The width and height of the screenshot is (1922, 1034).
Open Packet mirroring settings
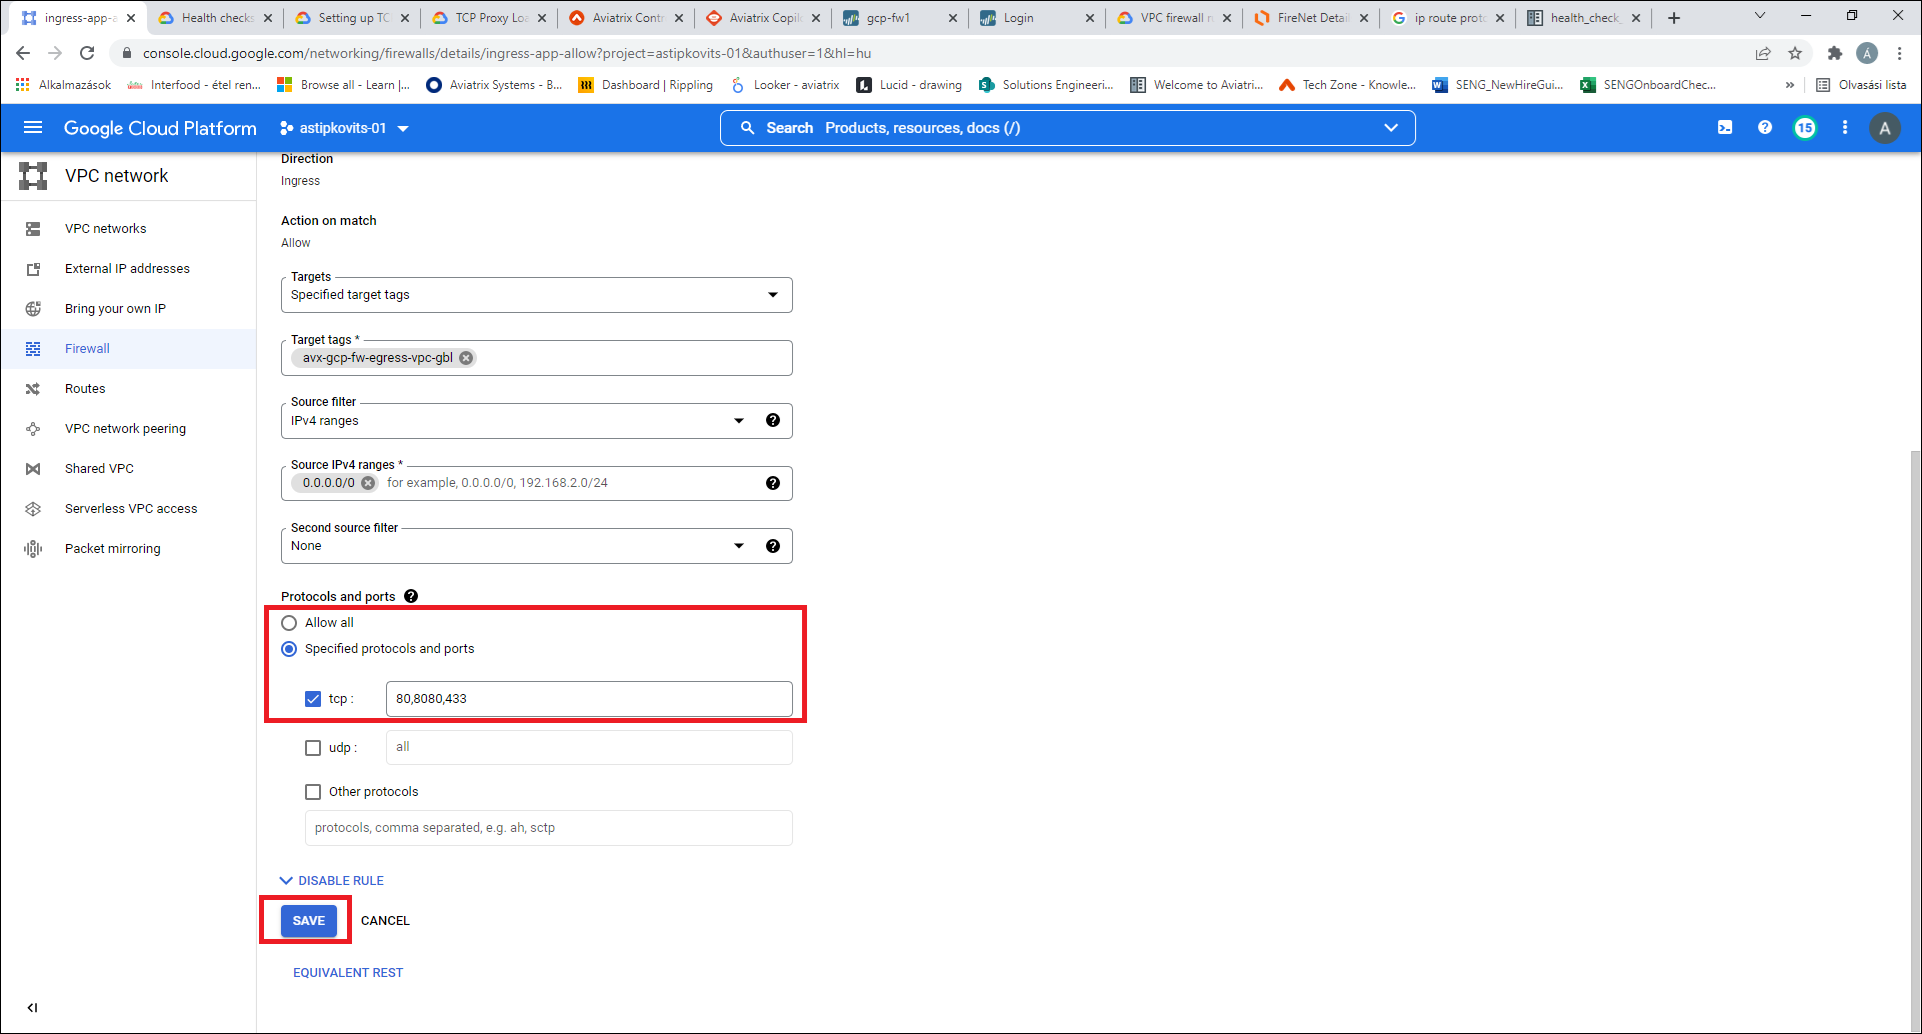pos(112,548)
